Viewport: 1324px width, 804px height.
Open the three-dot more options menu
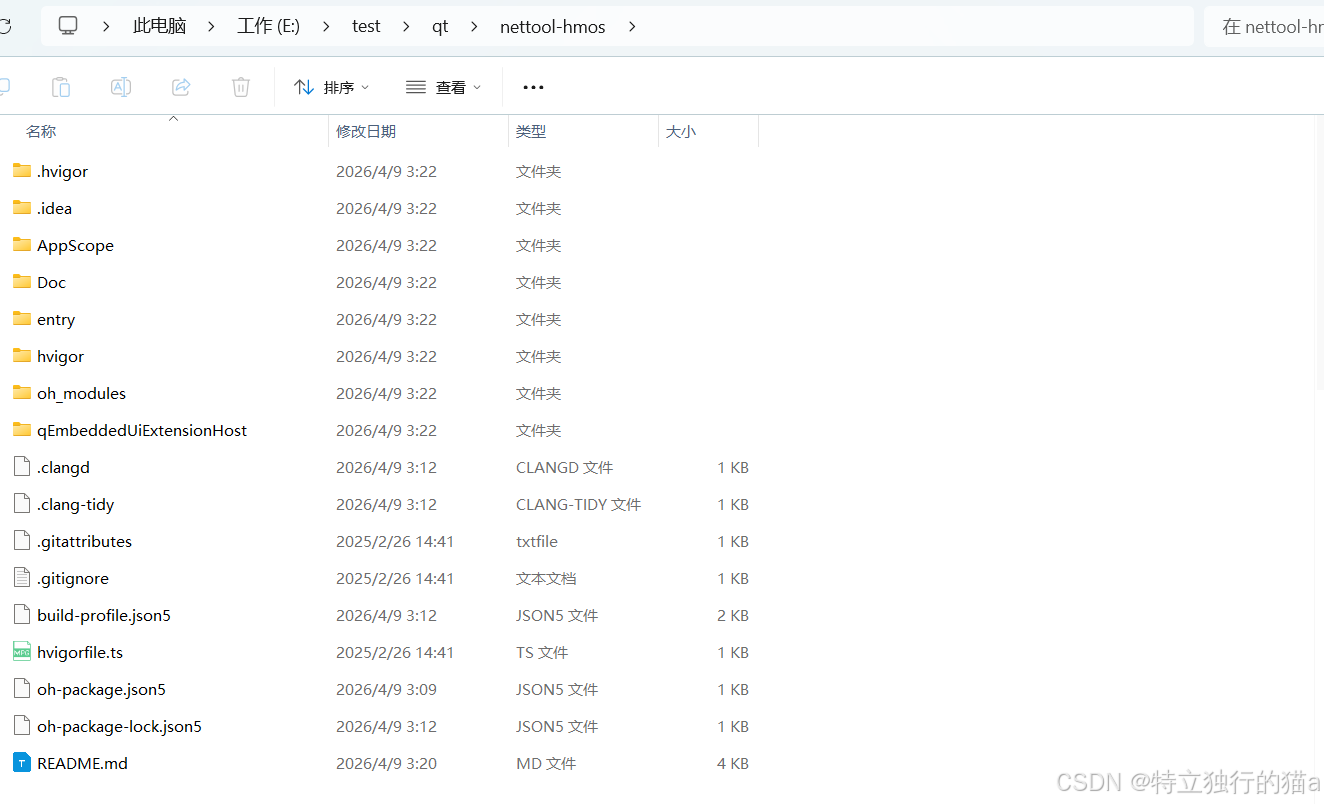point(534,87)
